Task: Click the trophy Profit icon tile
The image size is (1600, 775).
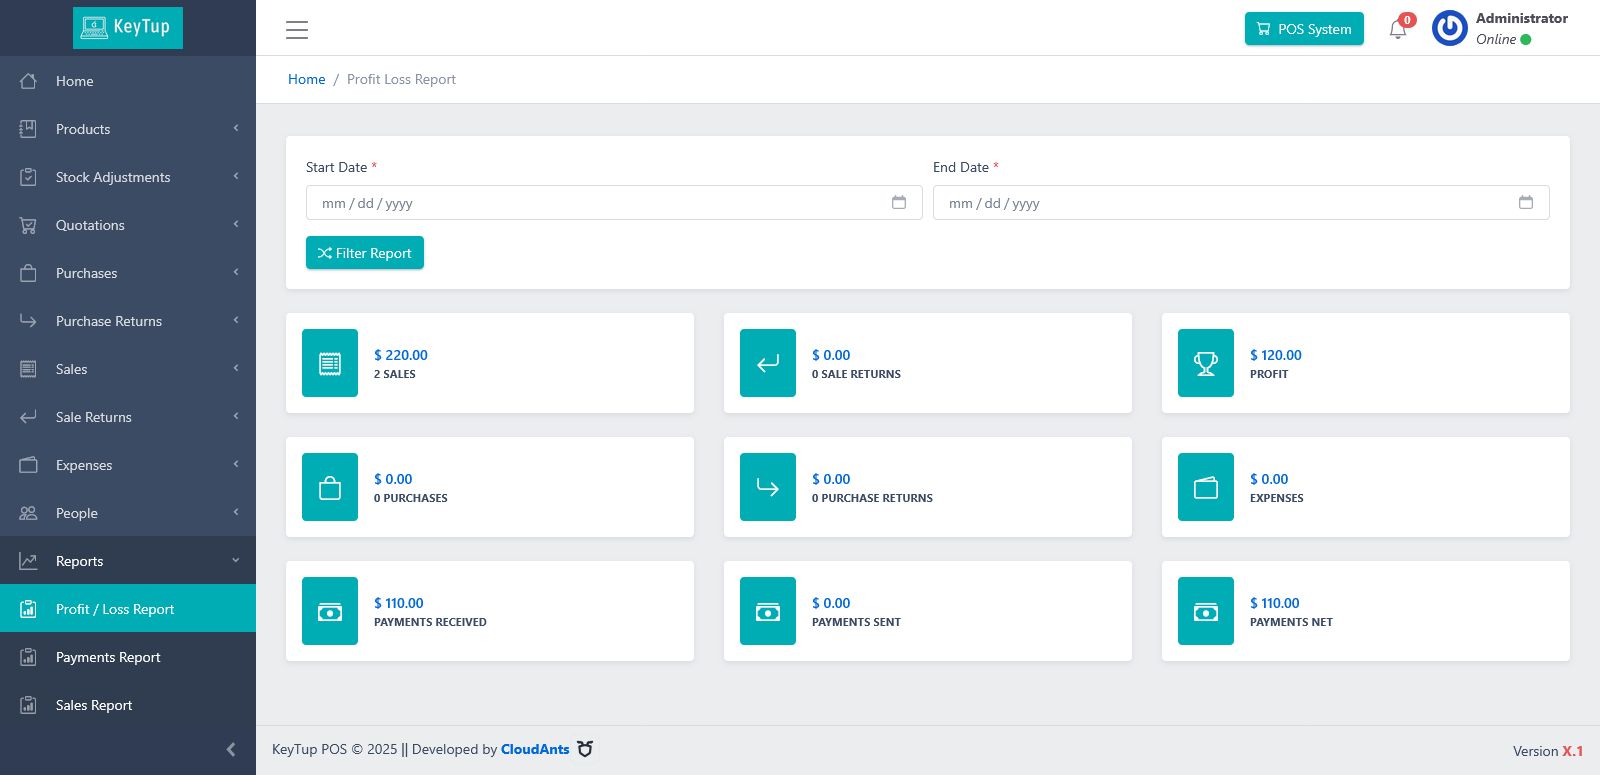Action: click(x=1206, y=363)
